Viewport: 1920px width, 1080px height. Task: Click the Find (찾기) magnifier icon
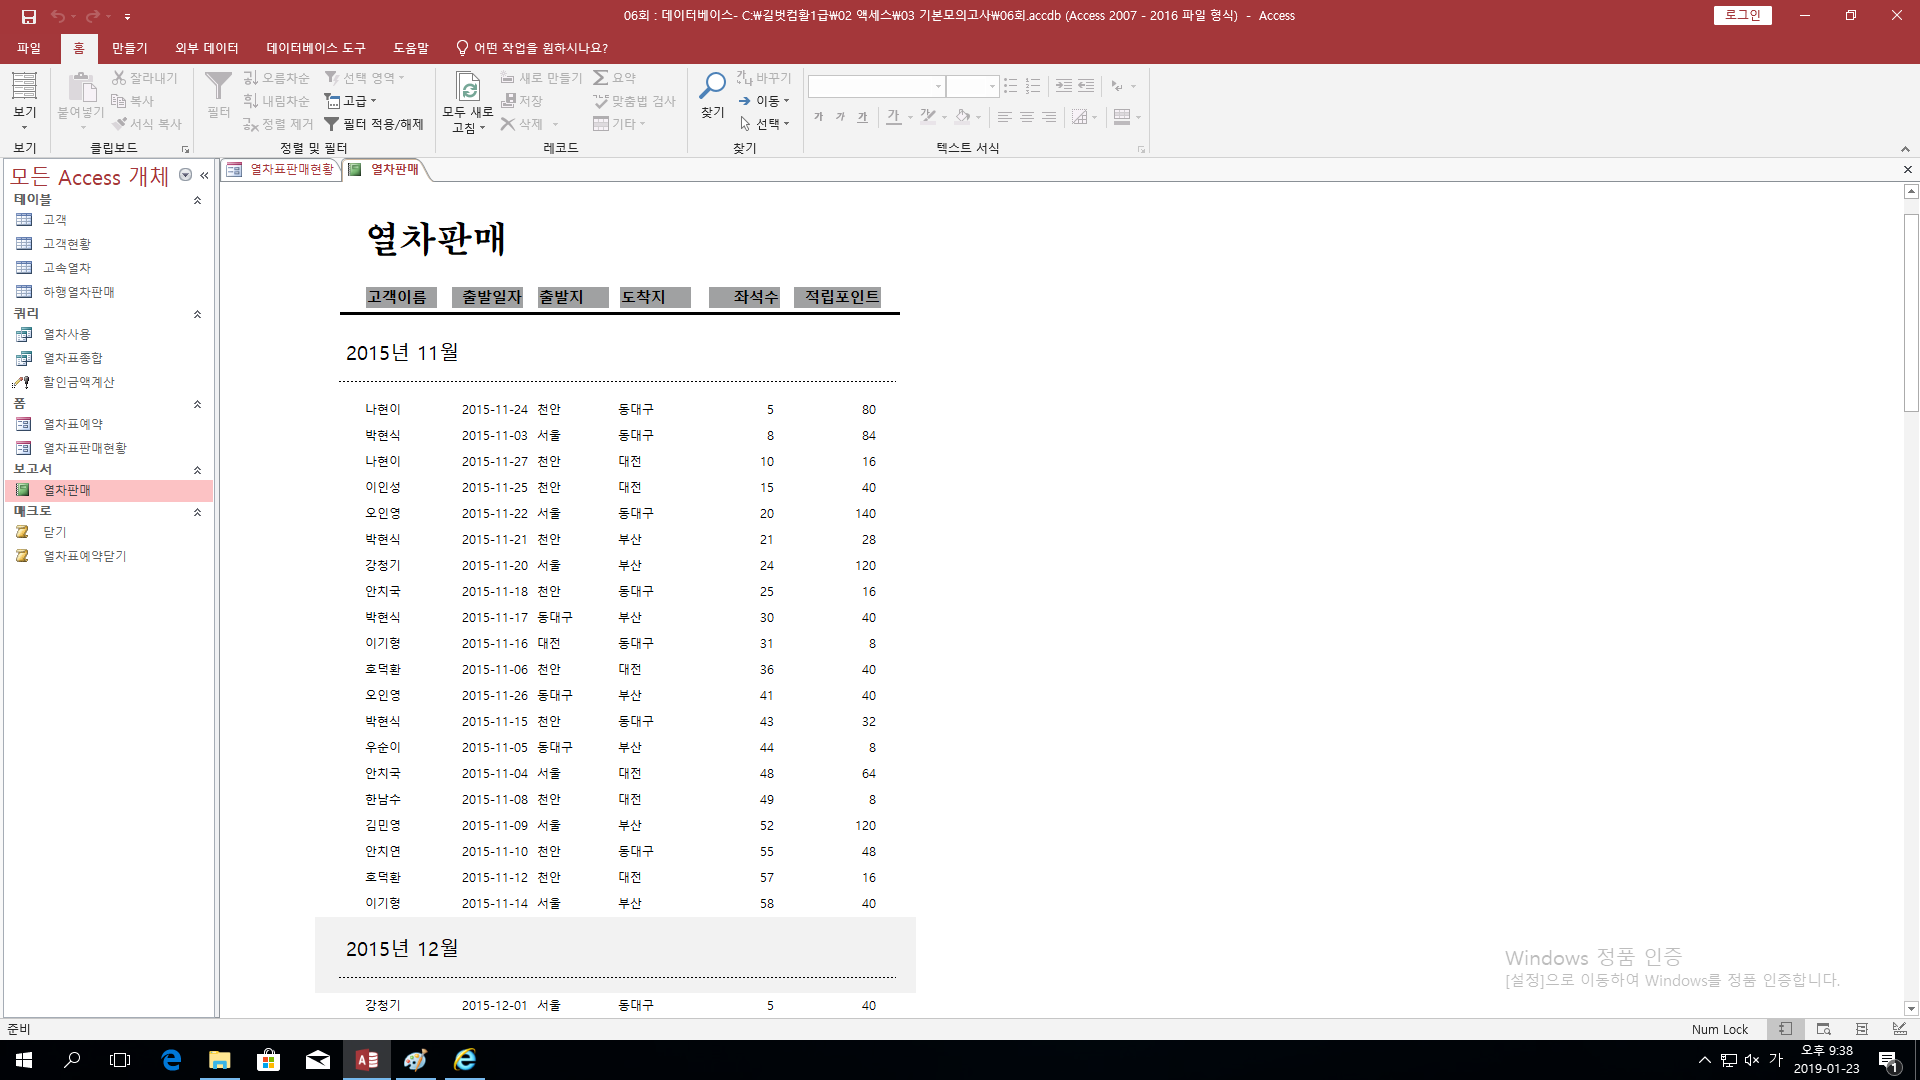(712, 87)
